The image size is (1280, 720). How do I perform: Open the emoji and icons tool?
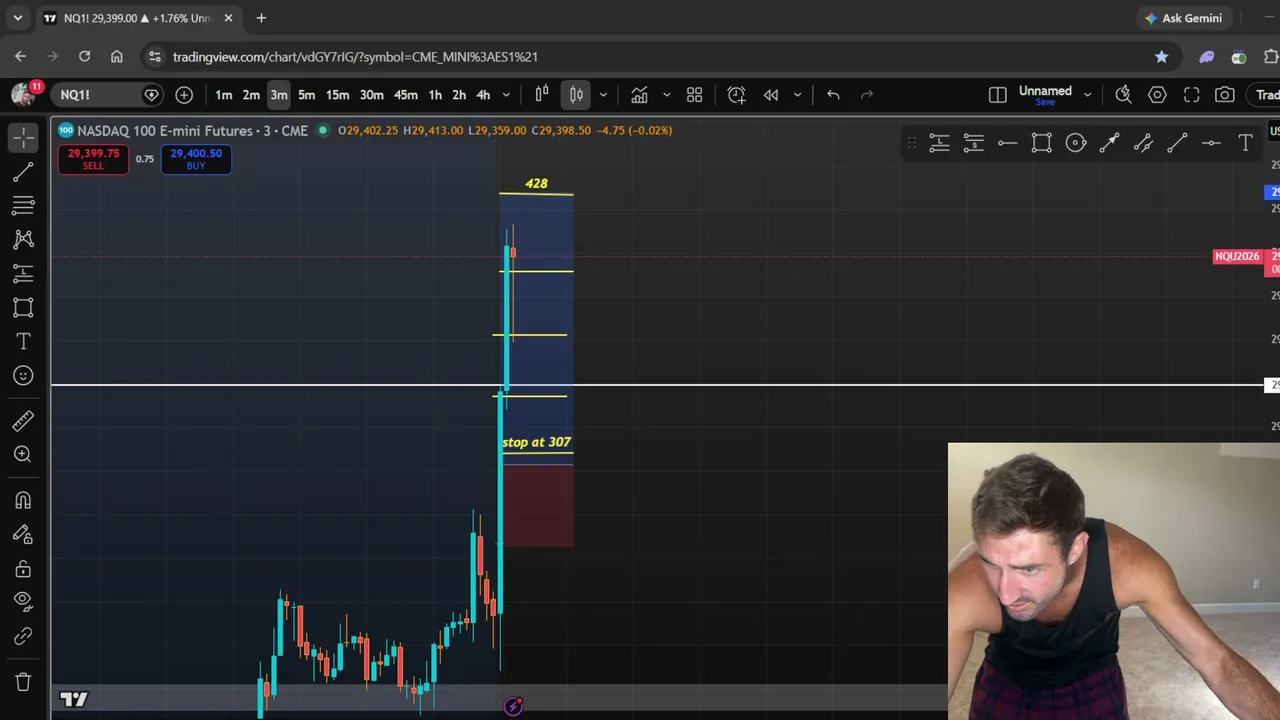[x=23, y=375]
